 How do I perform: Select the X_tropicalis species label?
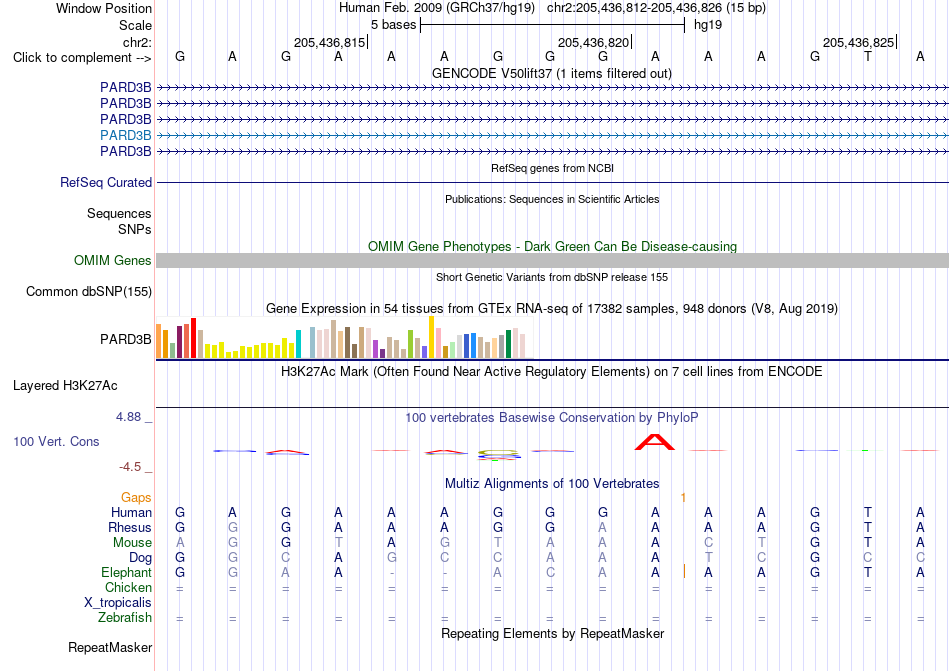tap(118, 603)
